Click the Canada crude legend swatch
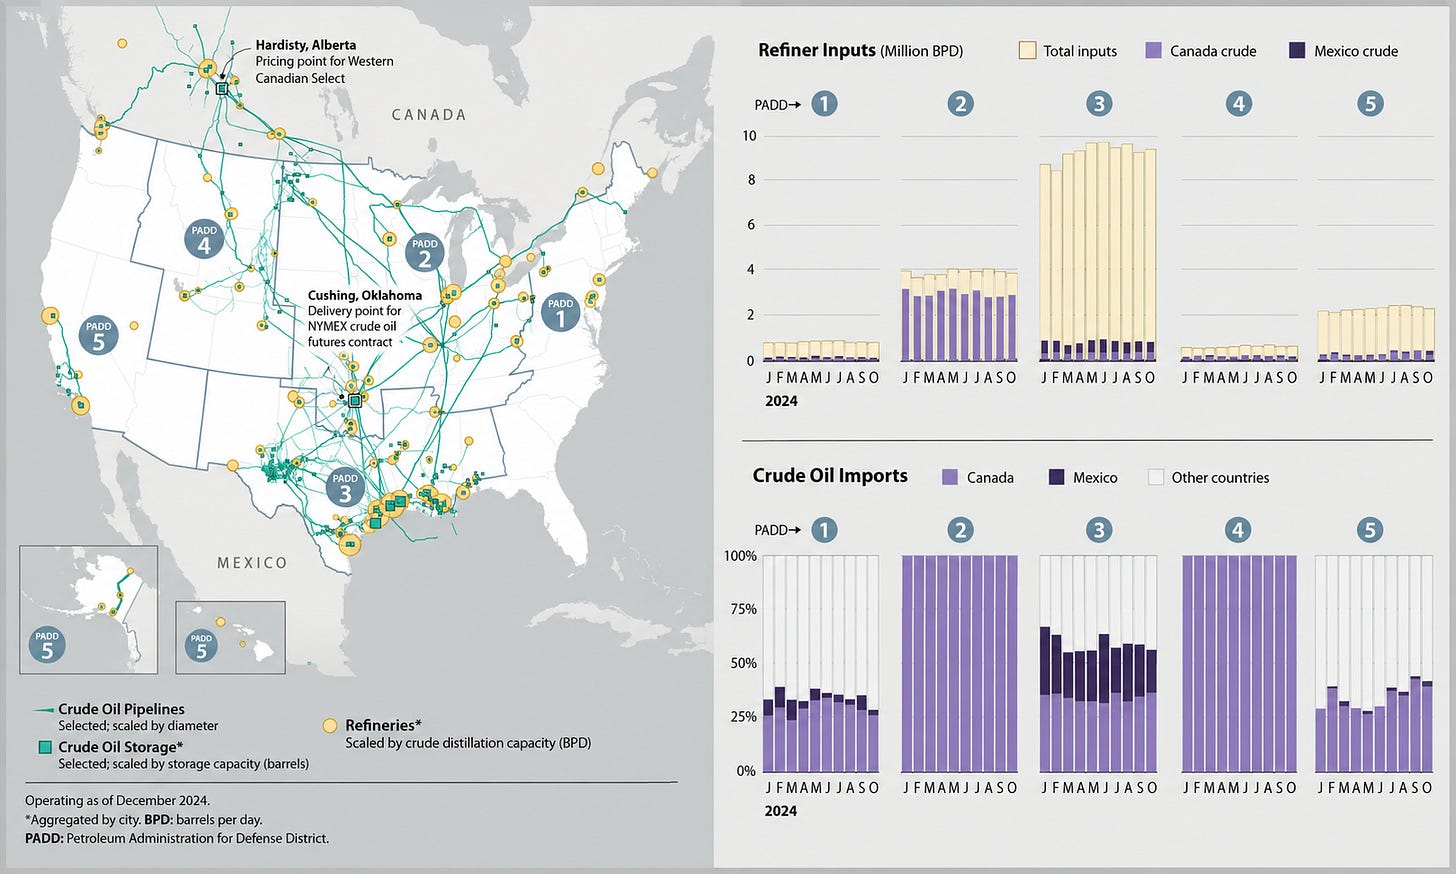Screen dimensions: 1456x874 coord(1153,50)
